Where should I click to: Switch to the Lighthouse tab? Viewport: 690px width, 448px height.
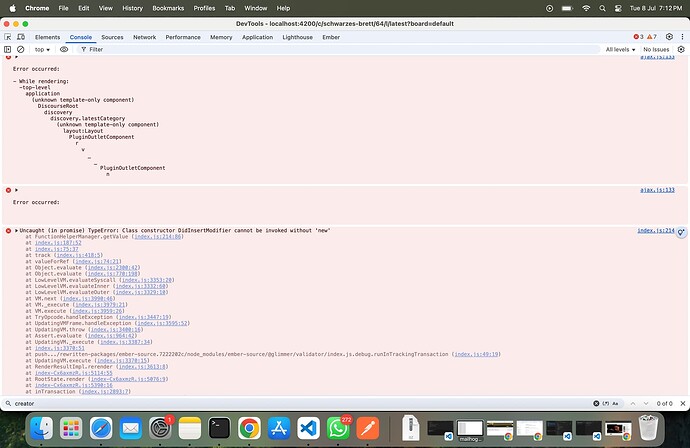point(297,37)
